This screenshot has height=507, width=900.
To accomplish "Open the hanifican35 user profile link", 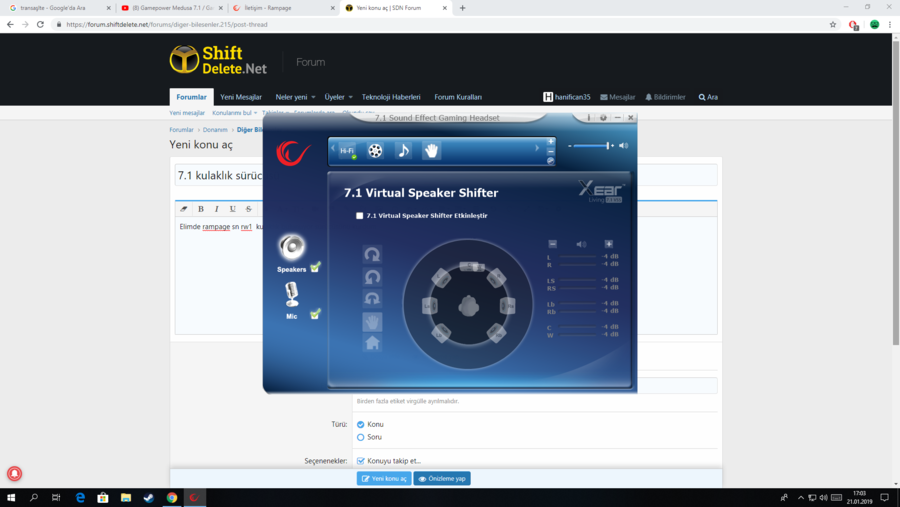I will tap(567, 97).
